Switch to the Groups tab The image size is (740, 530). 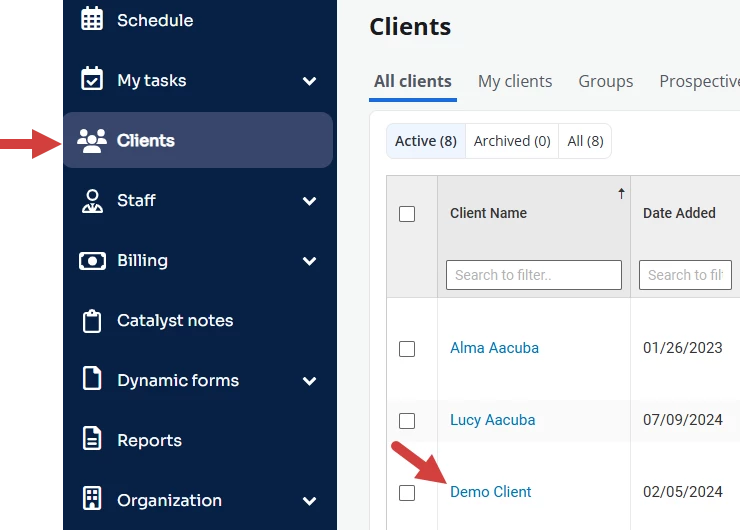tap(605, 81)
